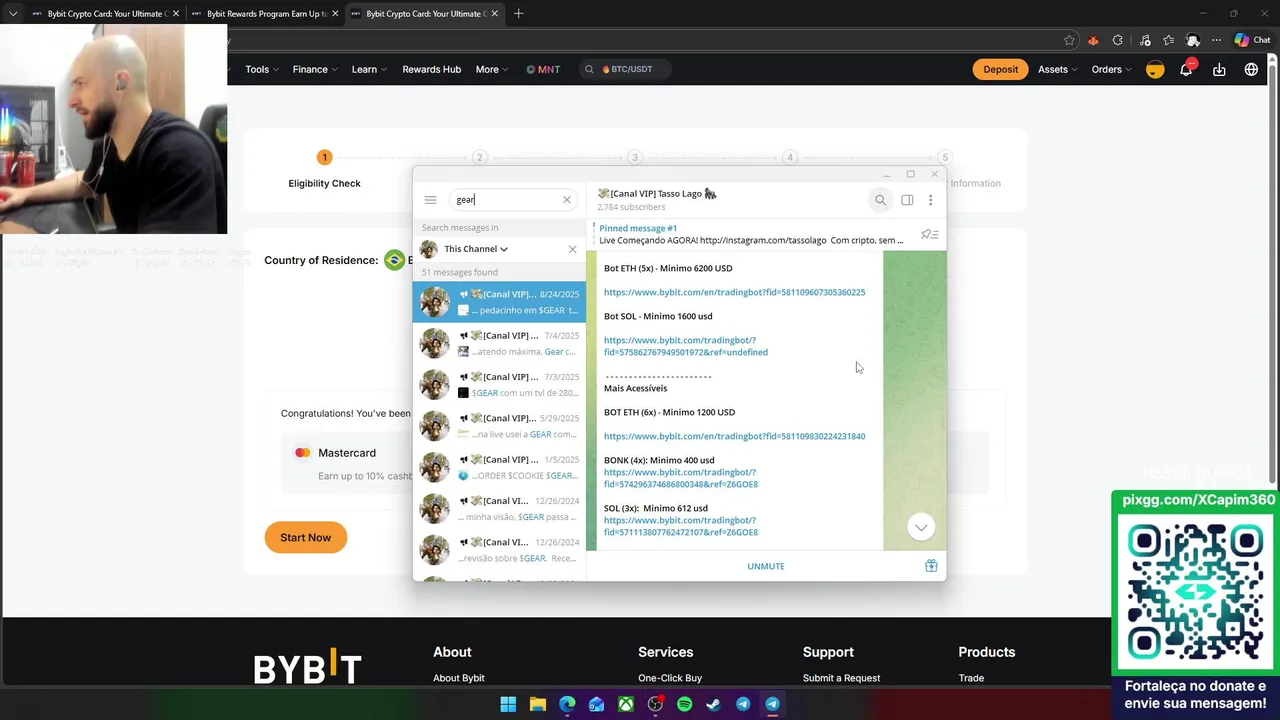Click Start Now button
This screenshot has width=1280, height=720.
pyautogui.click(x=305, y=537)
